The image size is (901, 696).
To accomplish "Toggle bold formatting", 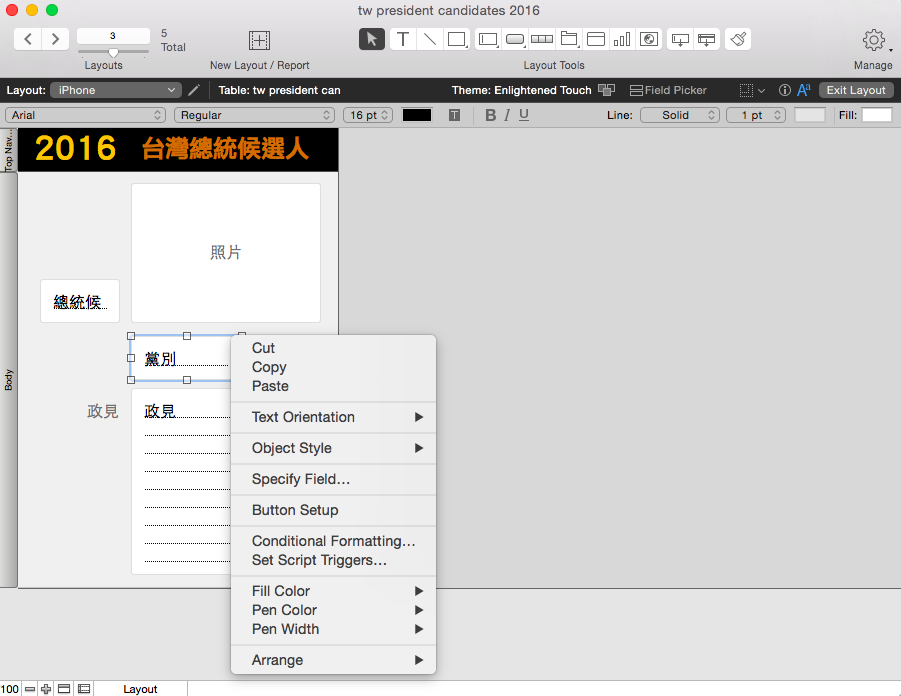I will [x=490, y=115].
